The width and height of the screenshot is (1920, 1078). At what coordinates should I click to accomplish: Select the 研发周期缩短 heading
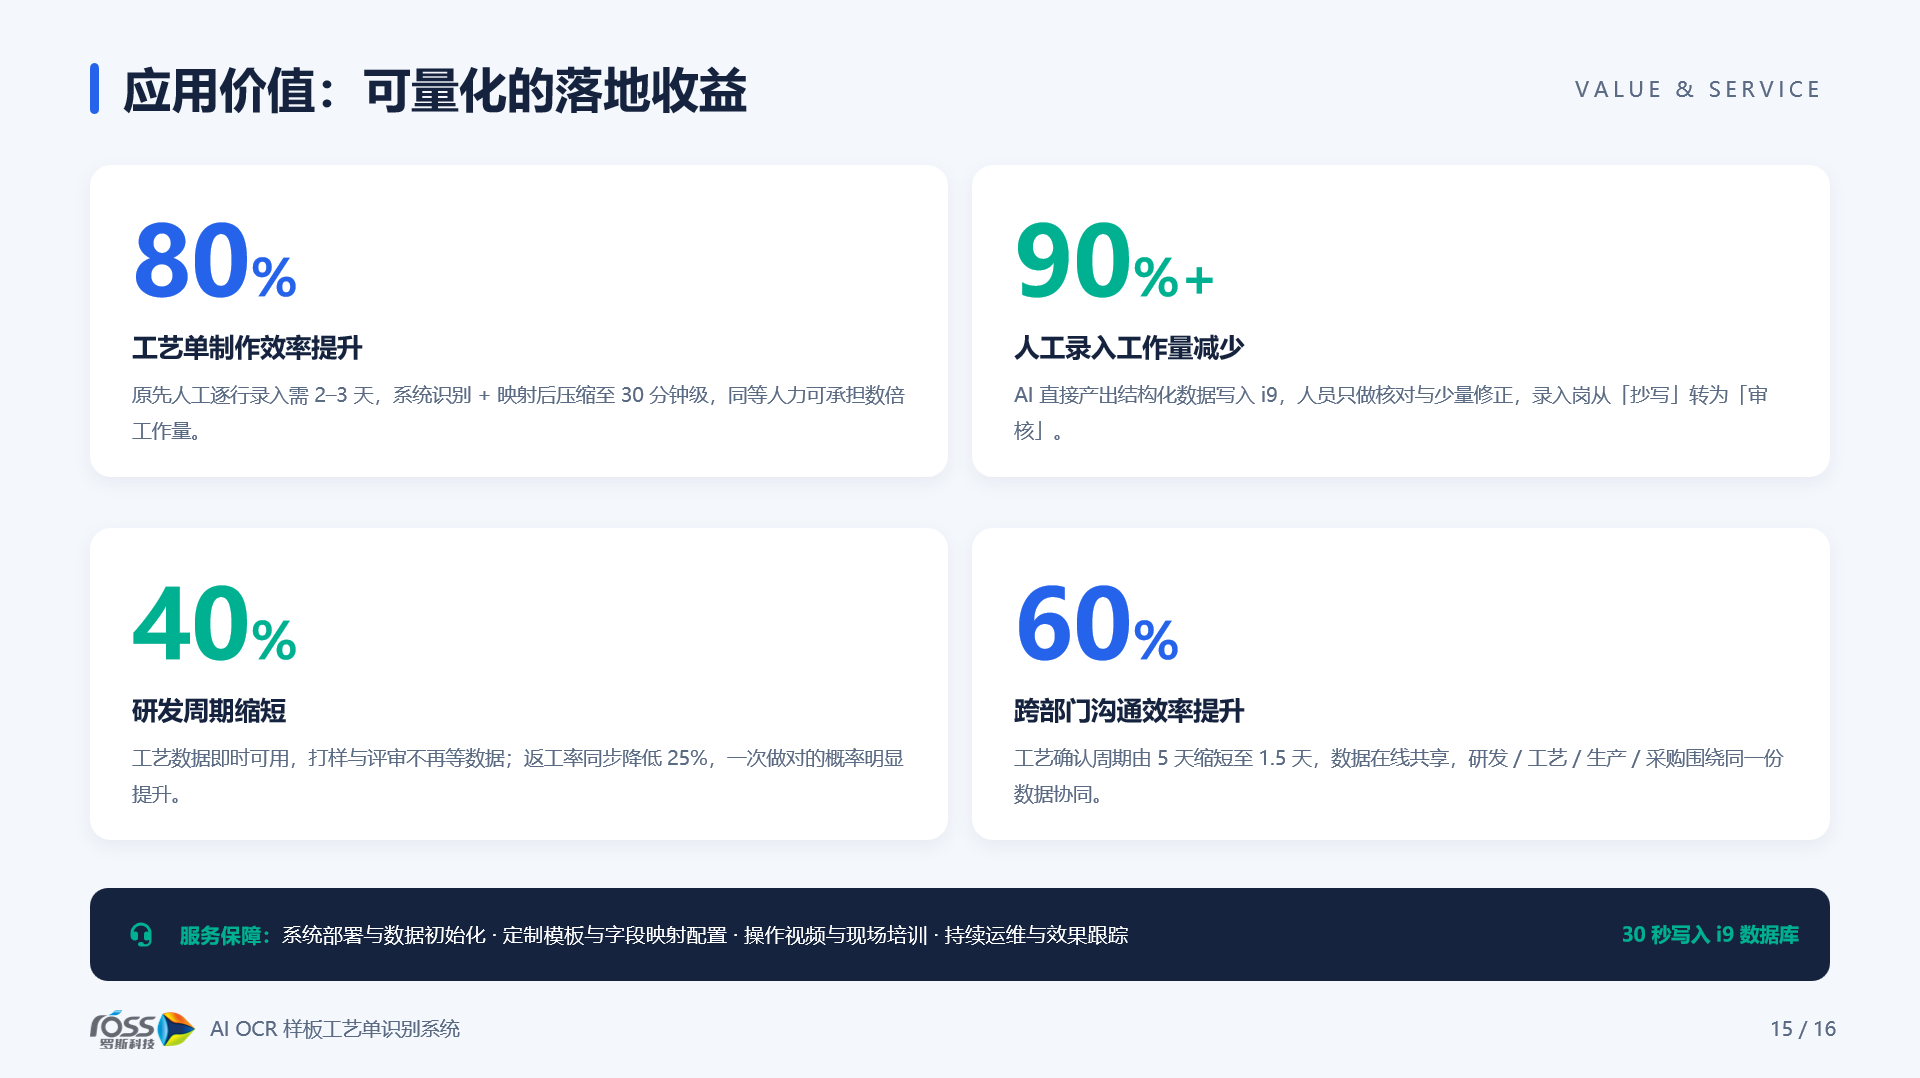click(209, 711)
